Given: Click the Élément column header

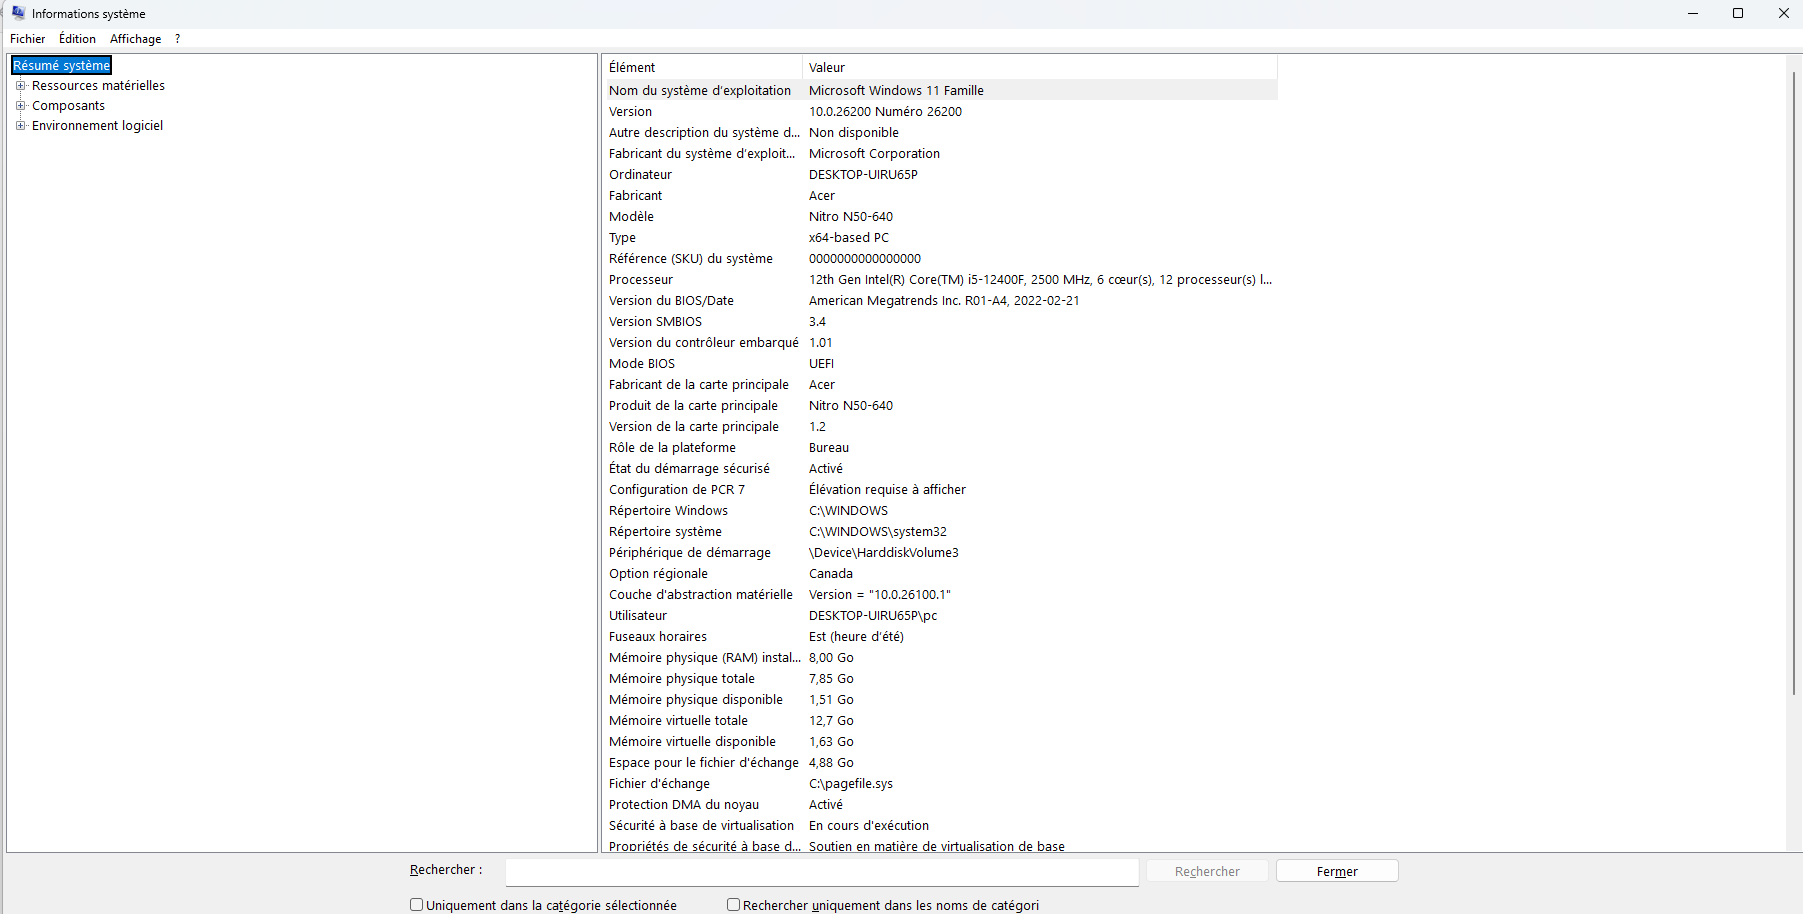Looking at the screenshot, I should pyautogui.click(x=702, y=67).
